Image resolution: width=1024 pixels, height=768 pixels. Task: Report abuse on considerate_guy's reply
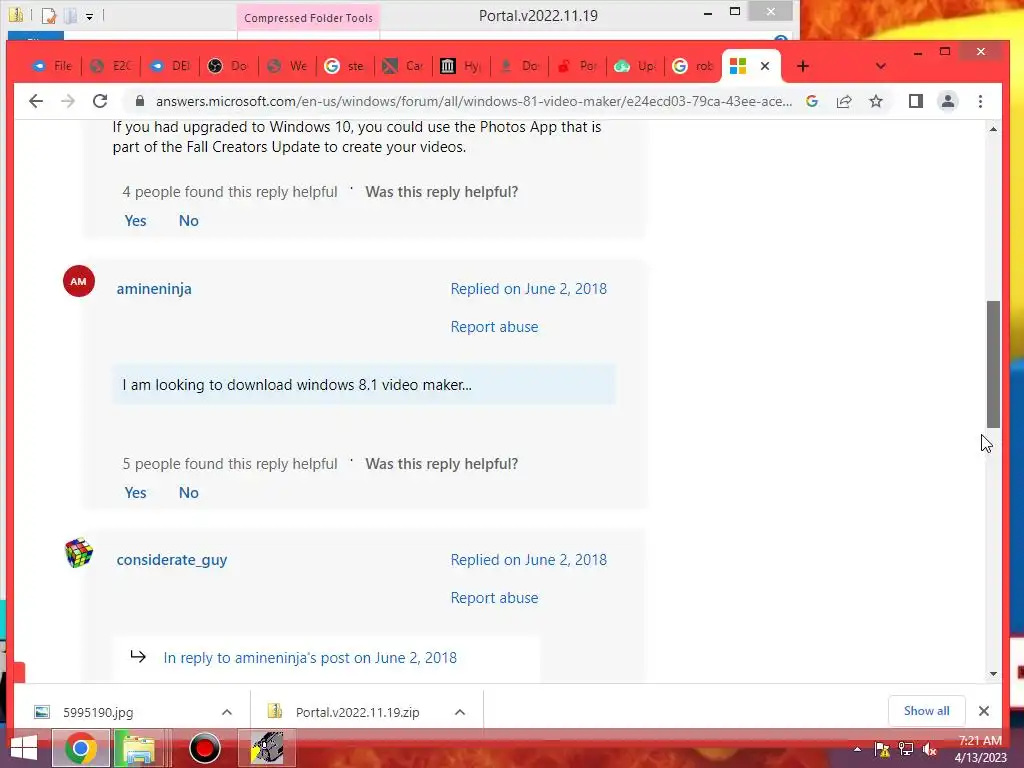pyautogui.click(x=494, y=598)
